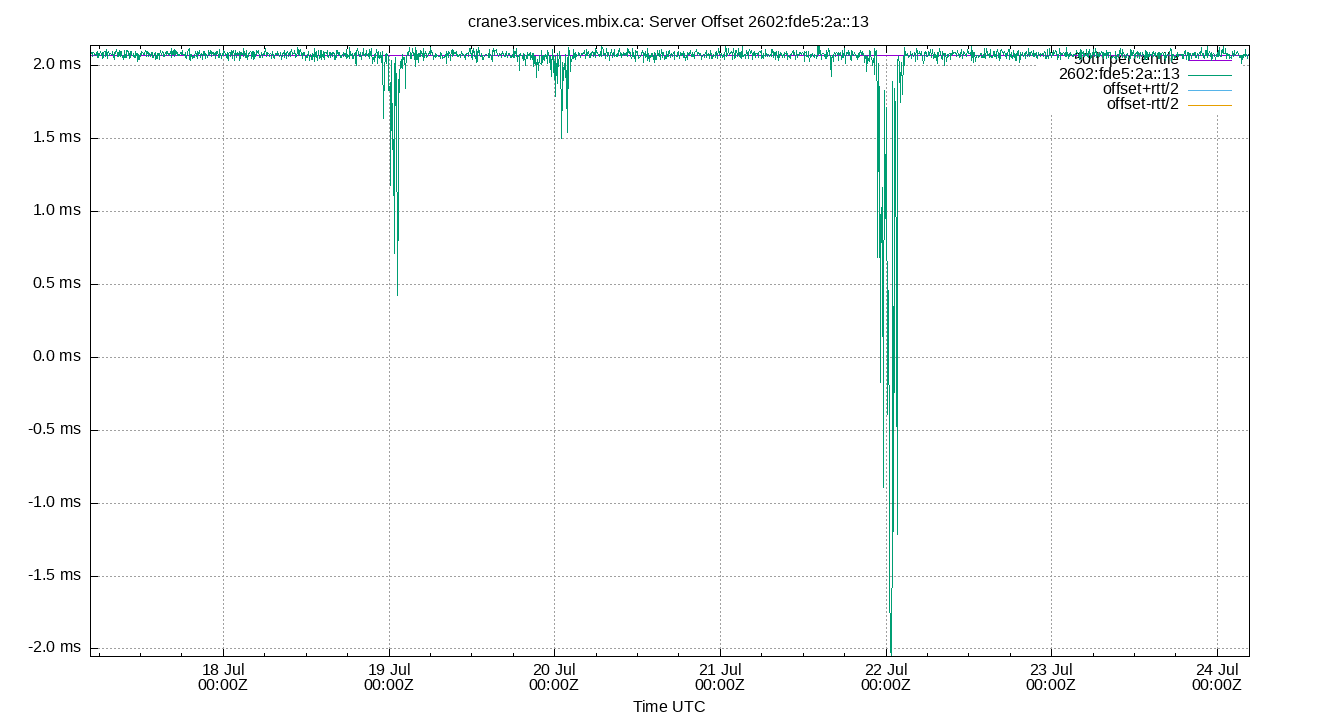
Task: Click the '23 Jul 00:00Z' x-axis label
Action: pyautogui.click(x=1051, y=677)
